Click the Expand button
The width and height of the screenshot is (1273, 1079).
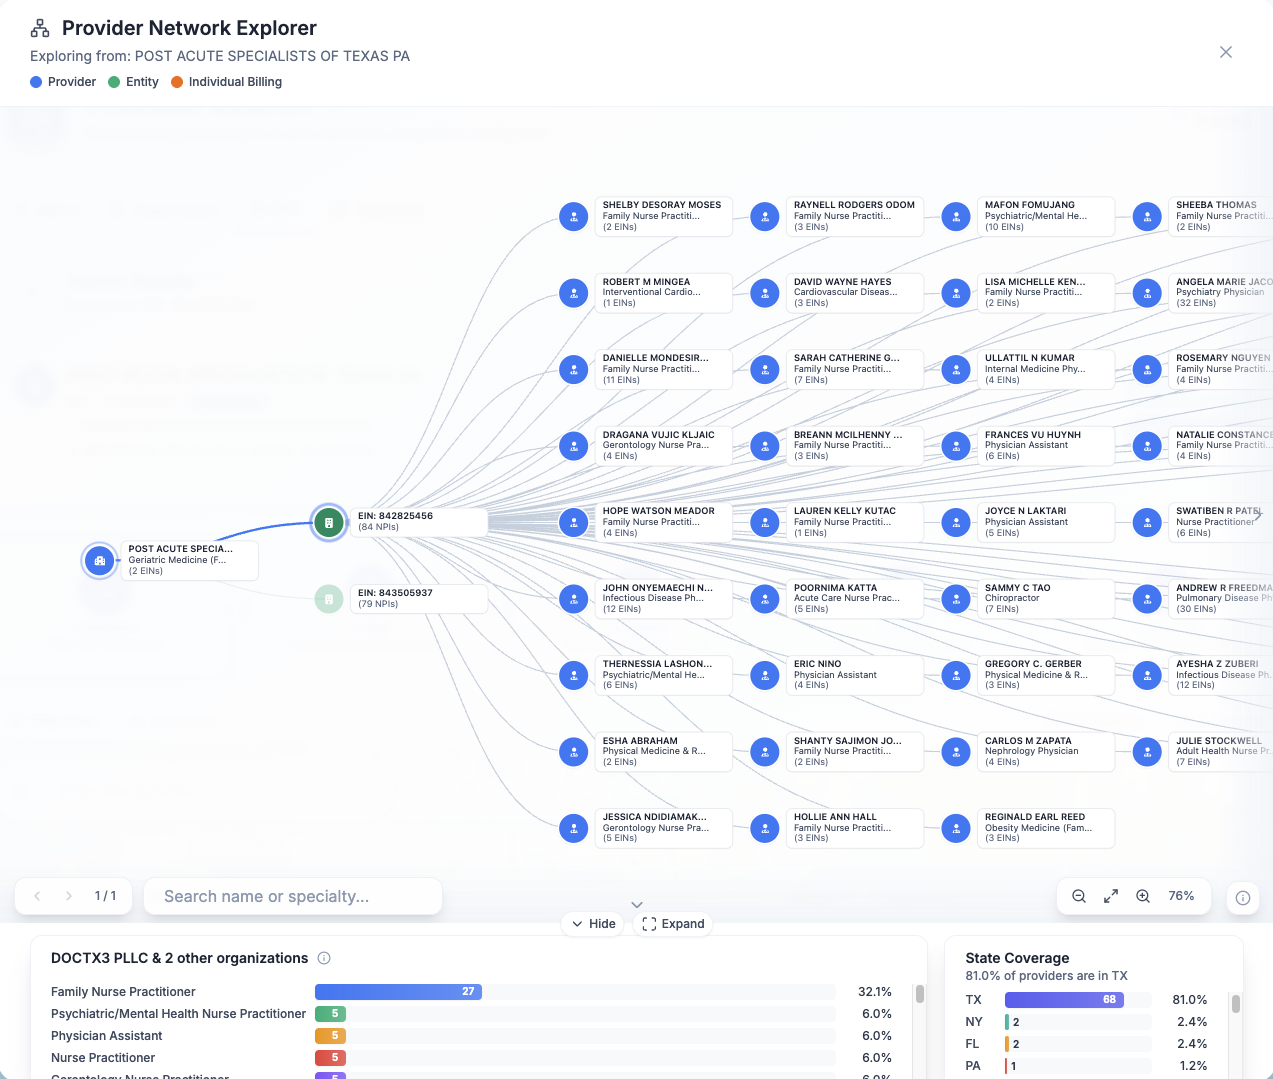(674, 924)
